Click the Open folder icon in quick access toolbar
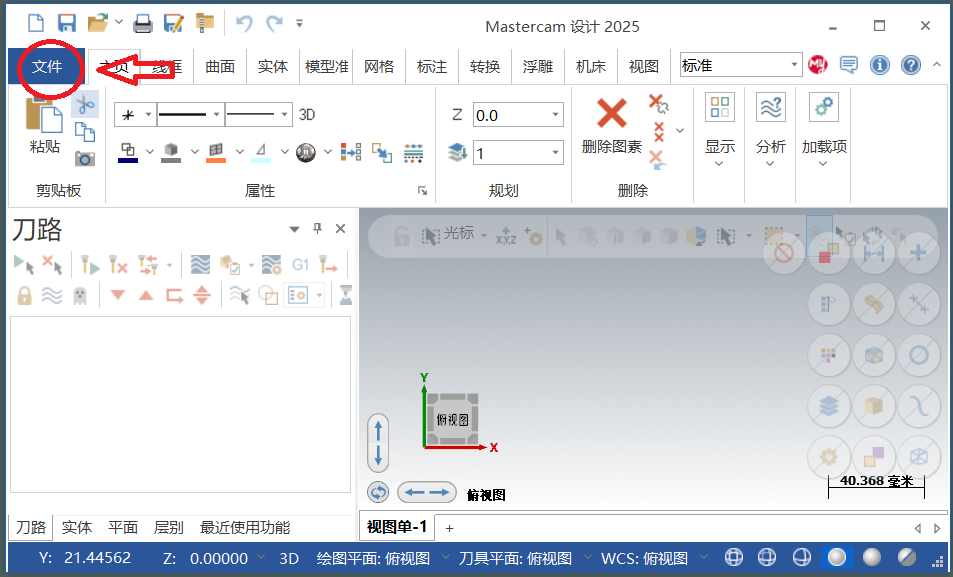This screenshot has width=953, height=577. click(98, 23)
